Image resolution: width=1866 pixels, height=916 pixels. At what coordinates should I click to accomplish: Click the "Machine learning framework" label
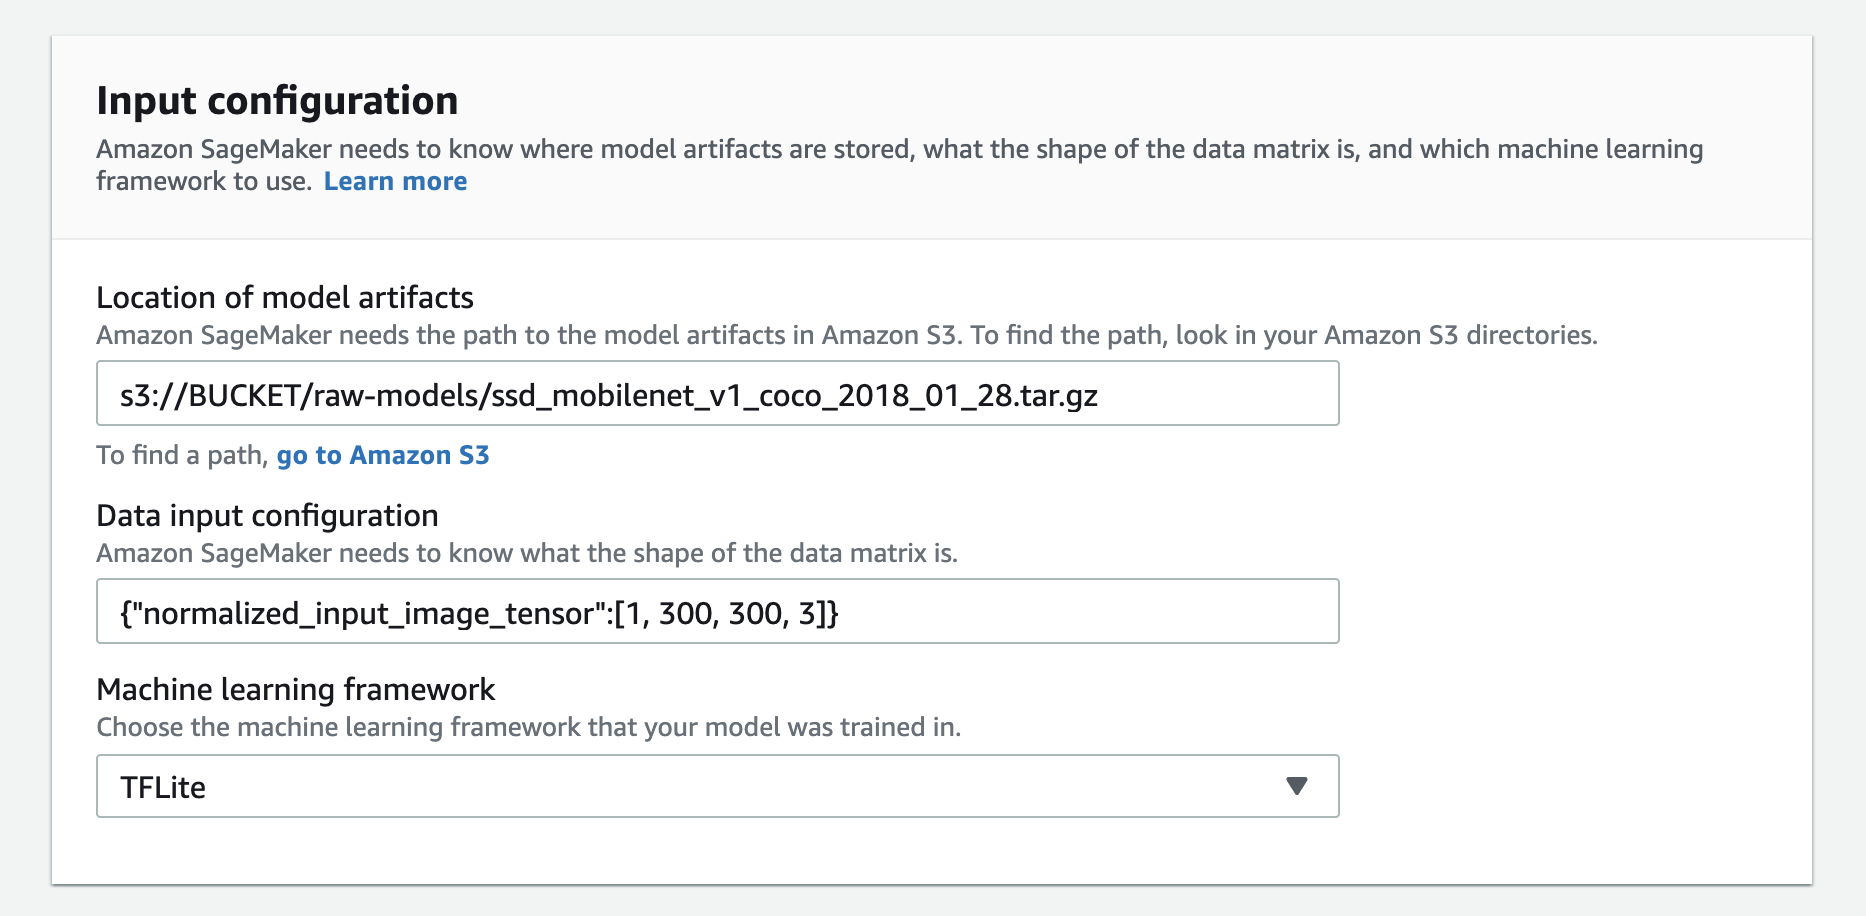coord(295,689)
